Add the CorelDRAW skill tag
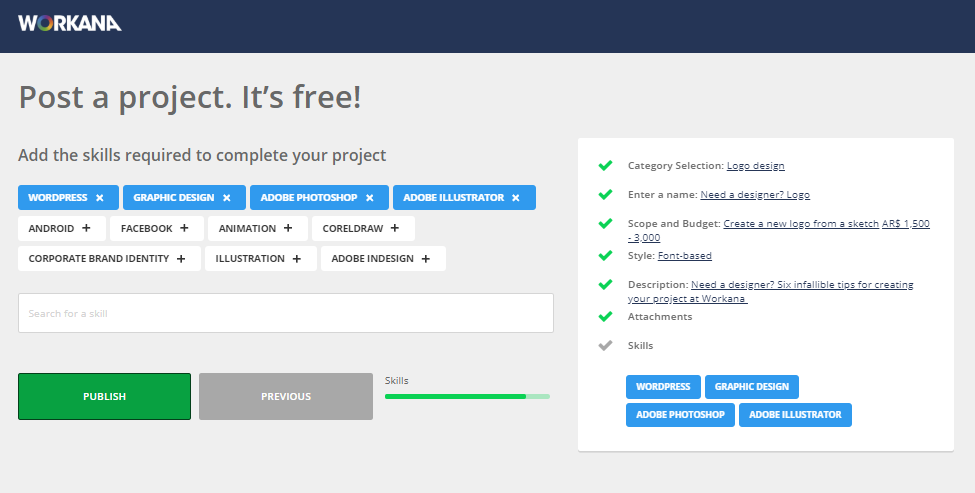This screenshot has height=493, width=975. pyautogui.click(x=395, y=229)
